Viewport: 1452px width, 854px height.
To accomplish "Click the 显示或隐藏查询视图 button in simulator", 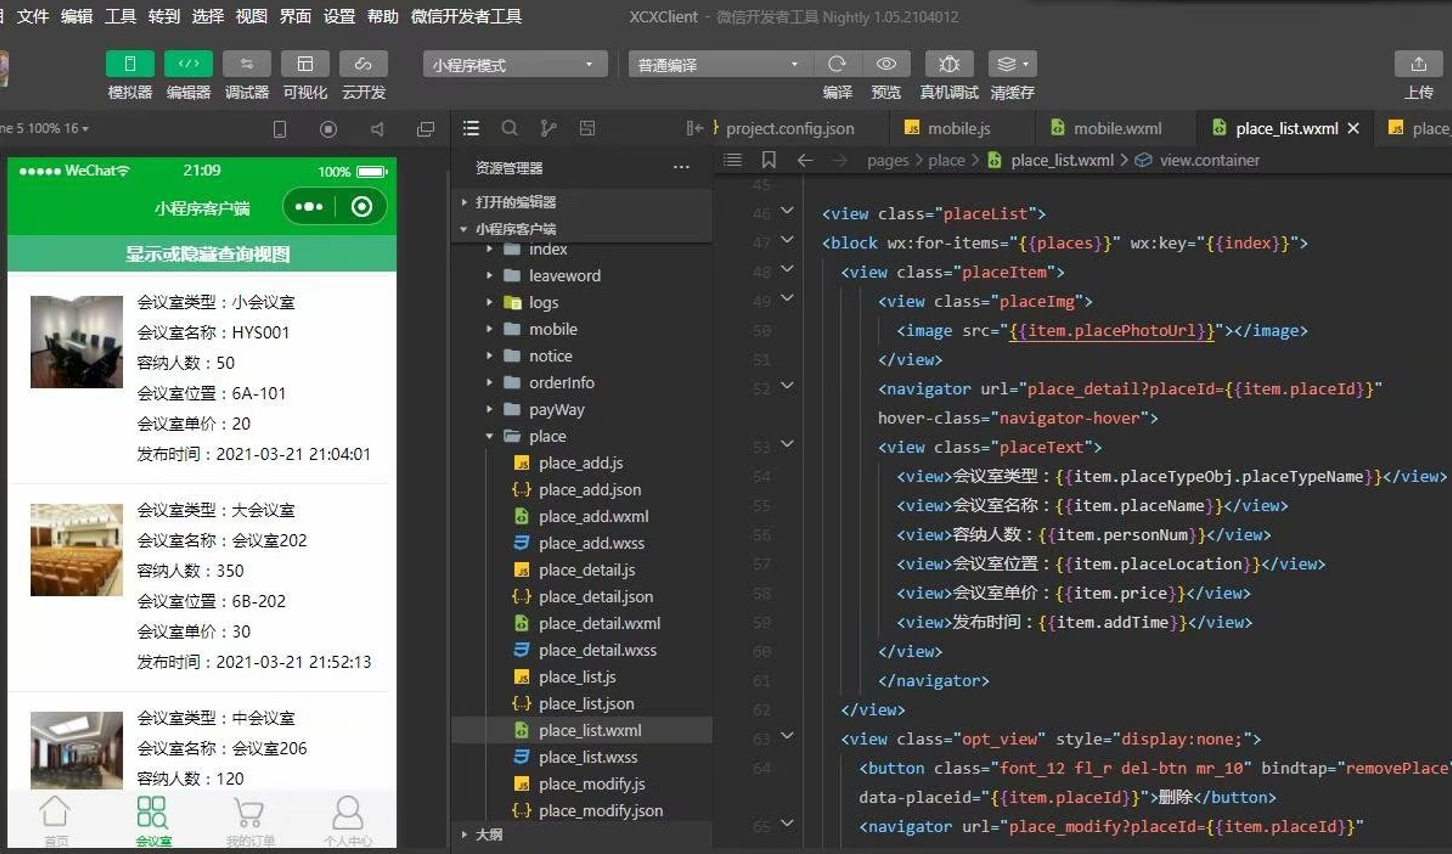I will coord(202,254).
